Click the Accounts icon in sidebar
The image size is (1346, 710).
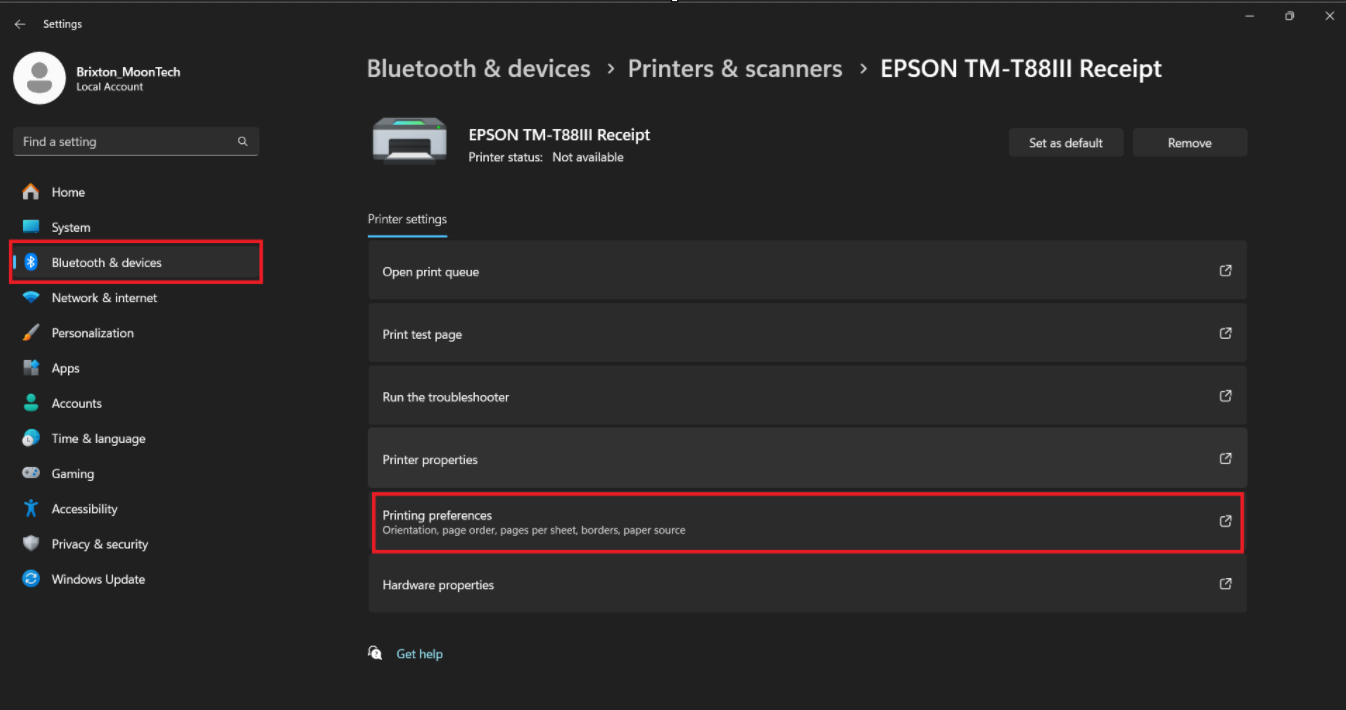29,403
